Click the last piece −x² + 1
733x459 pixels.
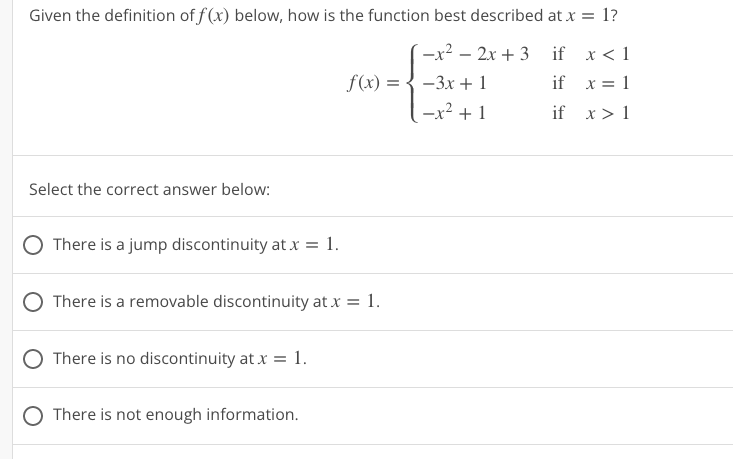click(x=454, y=113)
